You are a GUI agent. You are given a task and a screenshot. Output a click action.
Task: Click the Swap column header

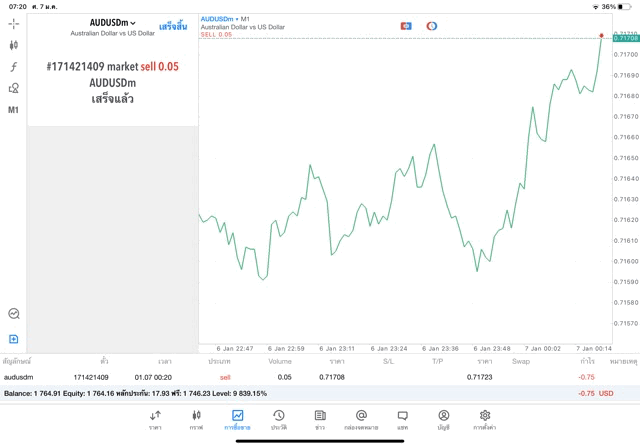(521, 361)
